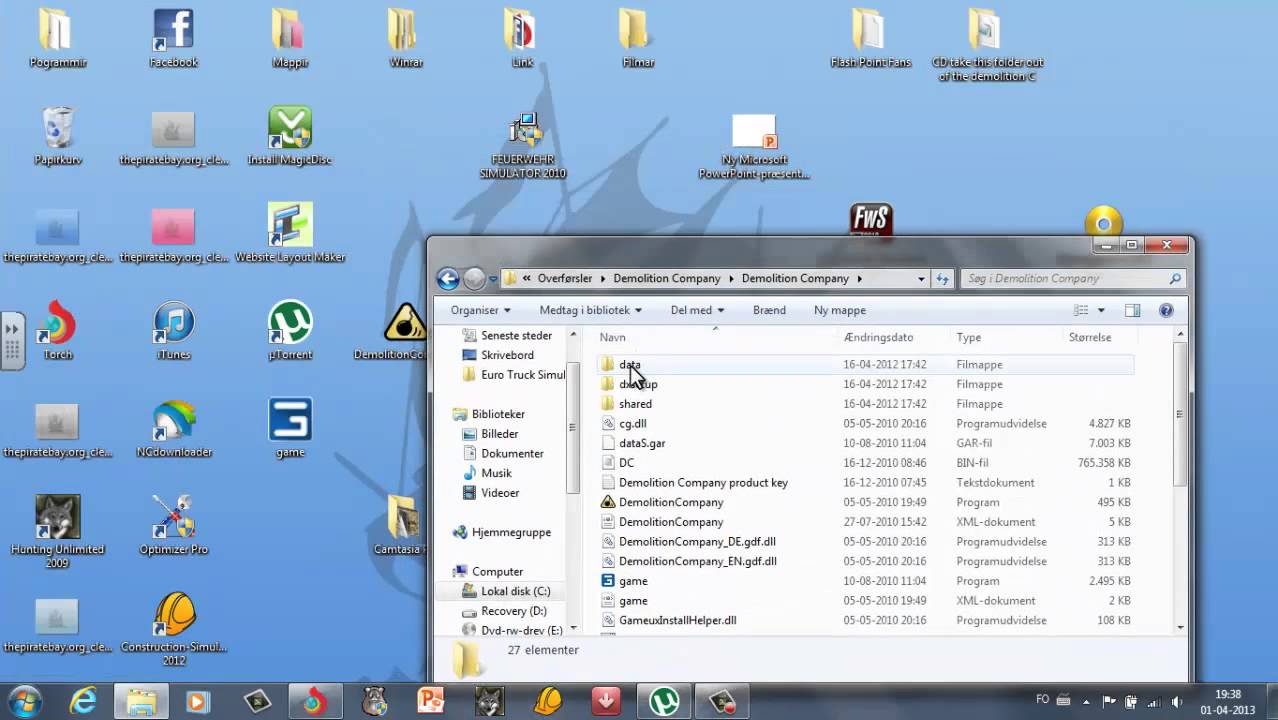The height and width of the screenshot is (720, 1278).
Task: Select Seneste steder in navigation pane
Action: pos(507,335)
